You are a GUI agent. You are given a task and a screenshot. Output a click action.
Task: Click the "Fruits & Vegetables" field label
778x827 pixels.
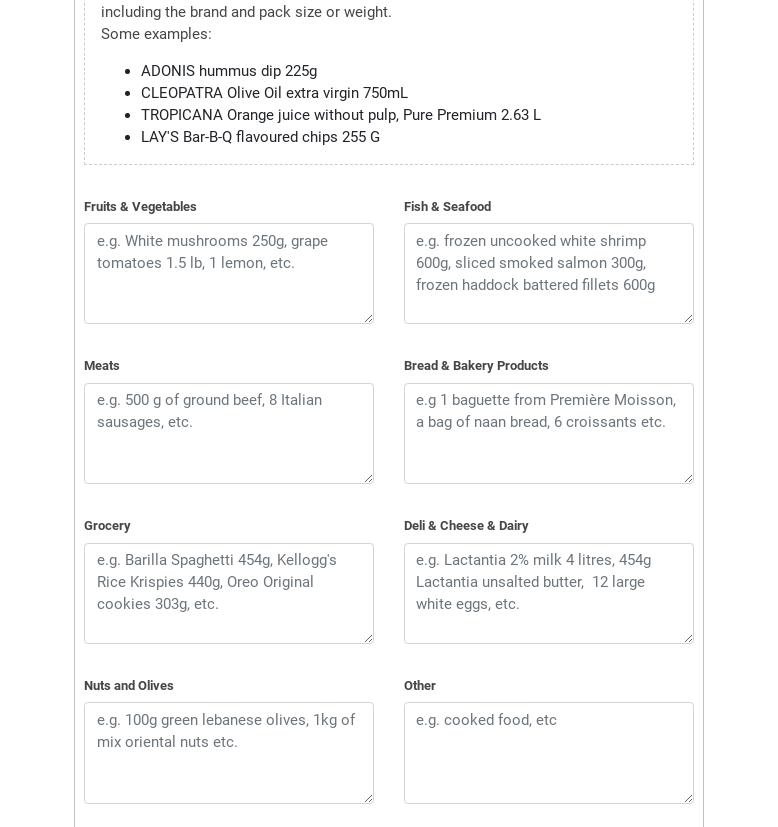pyautogui.click(x=140, y=207)
